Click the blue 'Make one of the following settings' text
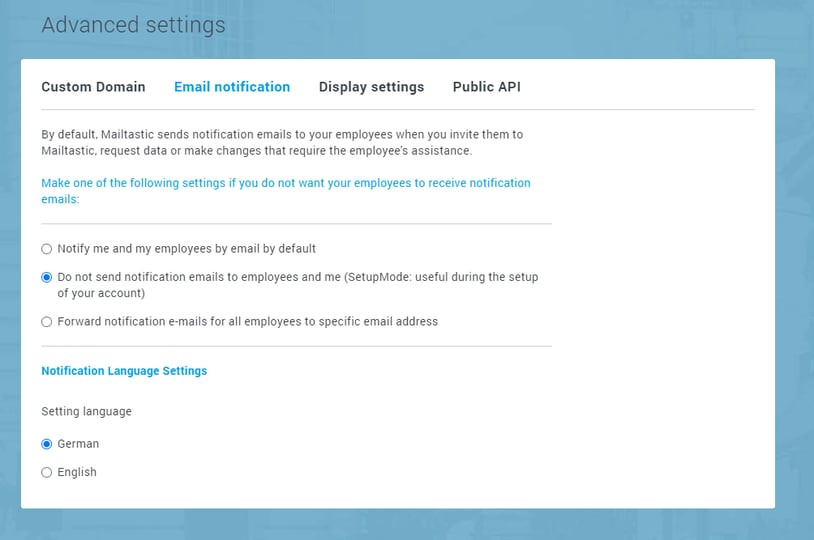This screenshot has width=814, height=540. click(285, 191)
